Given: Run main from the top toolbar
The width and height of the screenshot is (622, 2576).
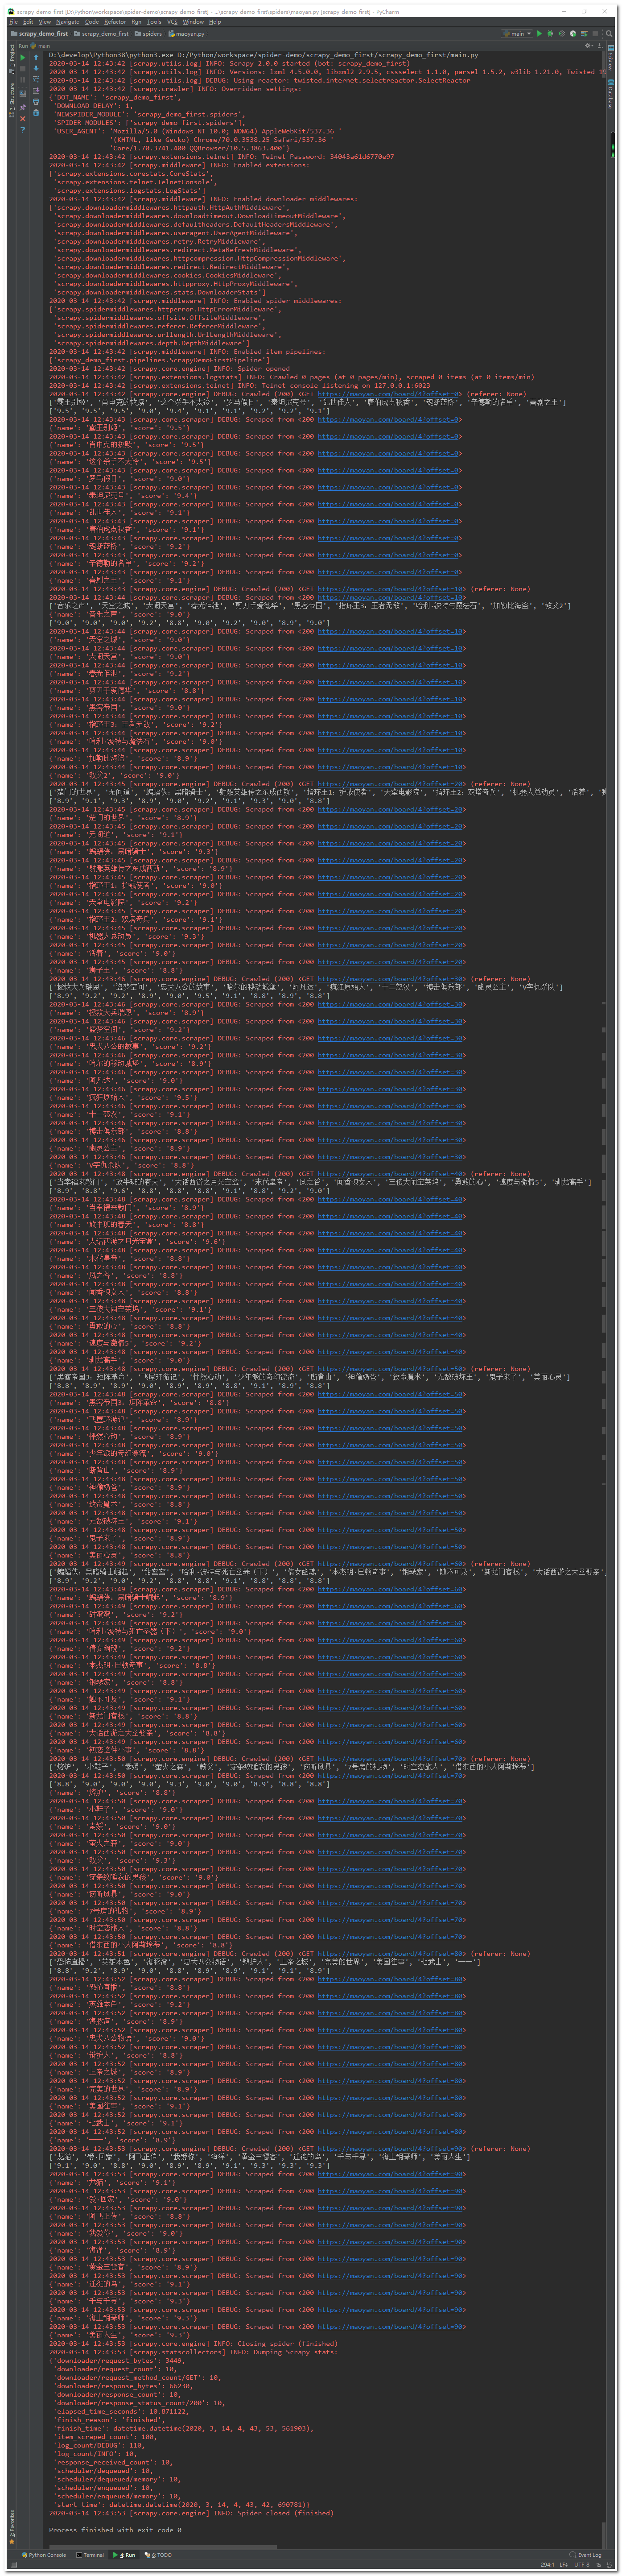Looking at the screenshot, I should tap(539, 33).
